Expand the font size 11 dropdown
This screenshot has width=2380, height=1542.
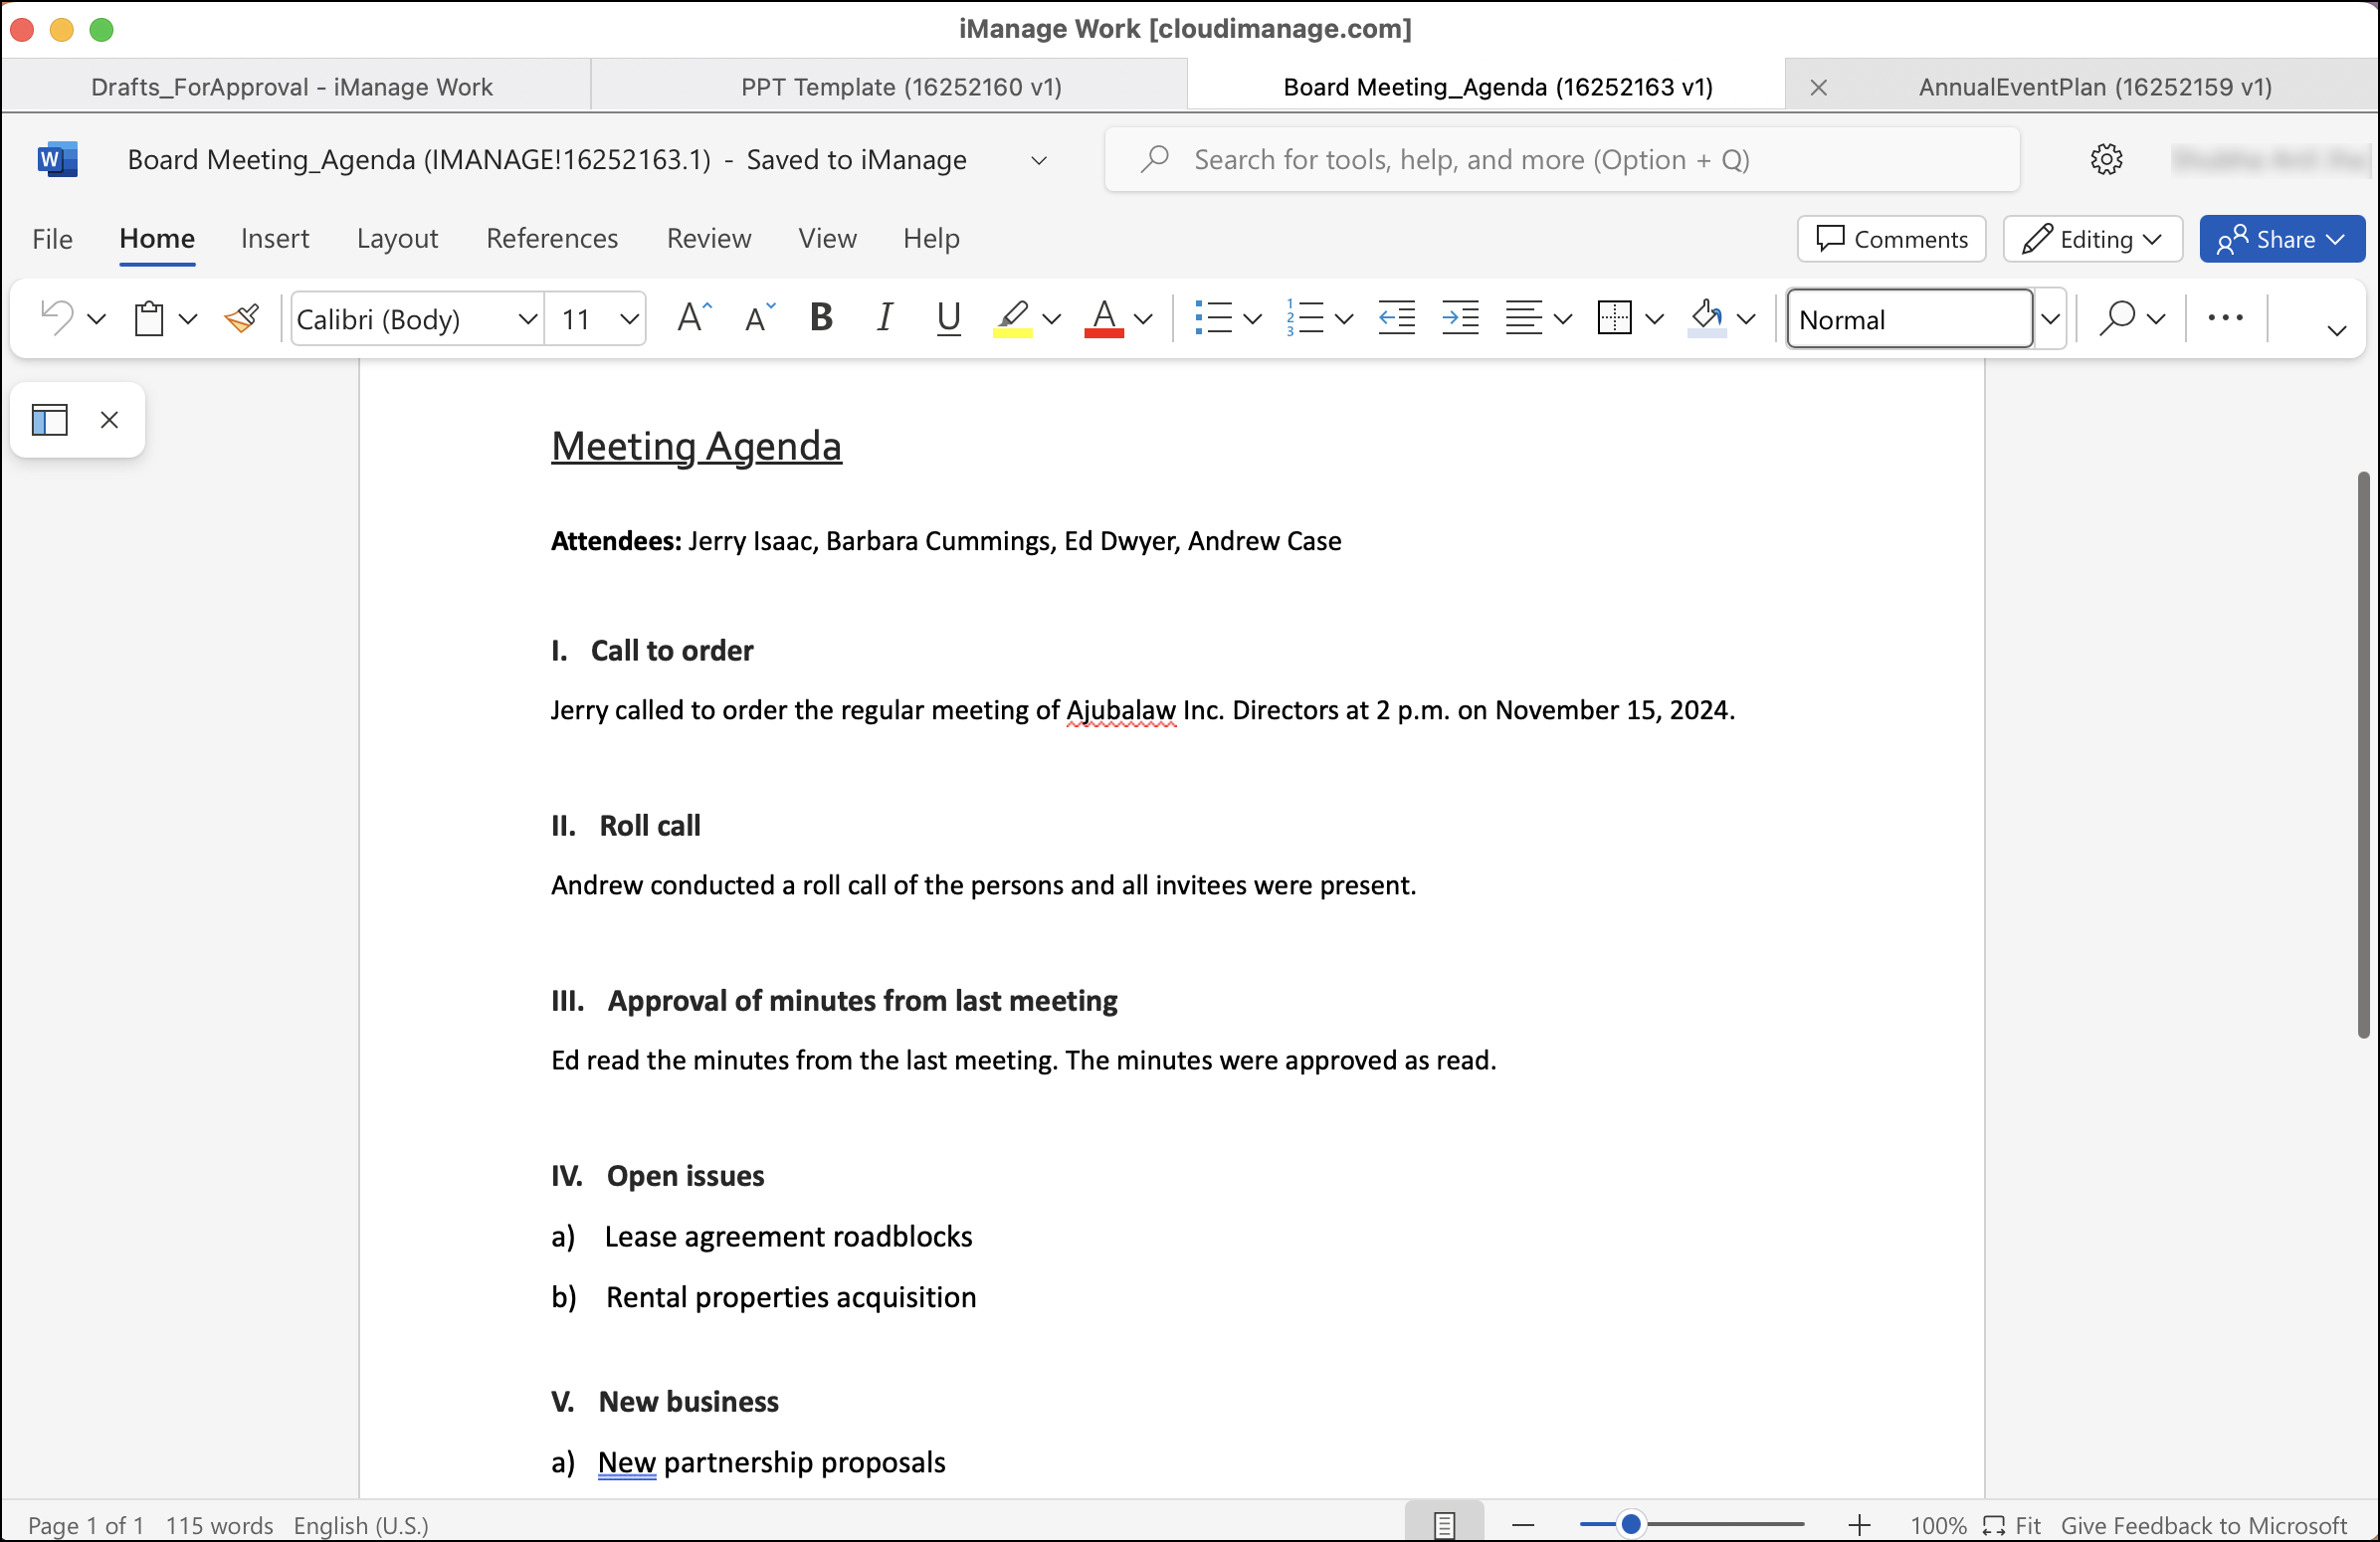[x=629, y=320]
